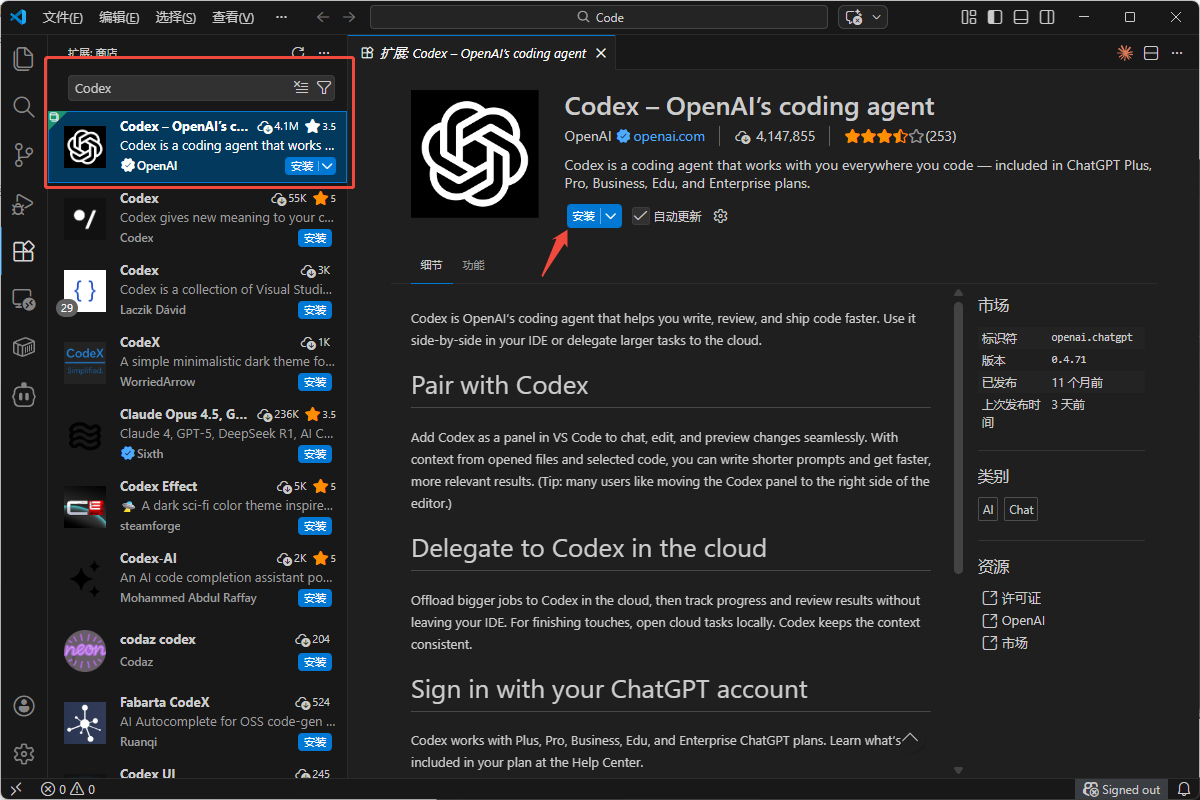The width and height of the screenshot is (1200, 800).
Task: Open the Explorer view in activity bar
Action: 24,58
